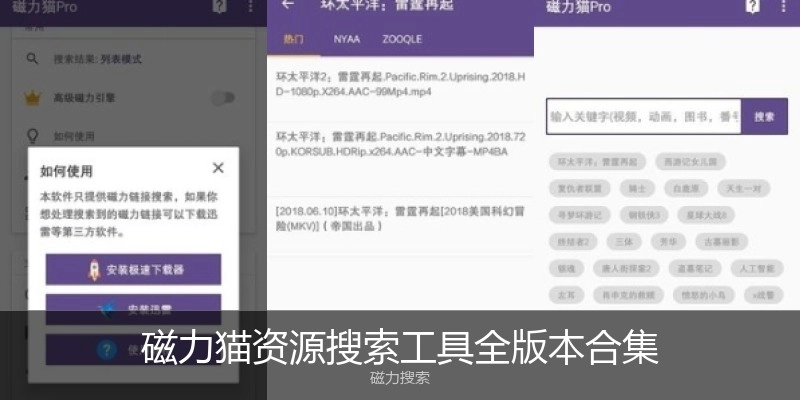The width and height of the screenshot is (800, 400).
Task: Open the help icon in the left 磁力猫Pro header
Action: (x=219, y=7)
